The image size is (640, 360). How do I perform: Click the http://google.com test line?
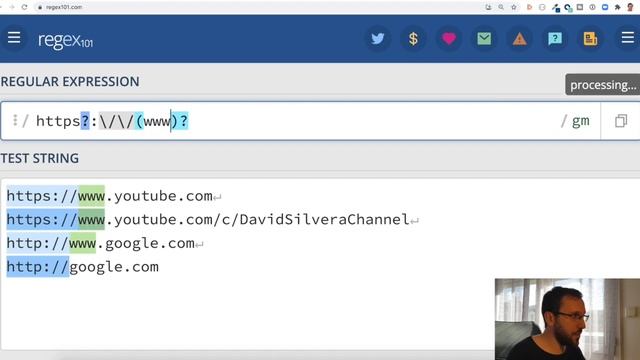(x=82, y=267)
